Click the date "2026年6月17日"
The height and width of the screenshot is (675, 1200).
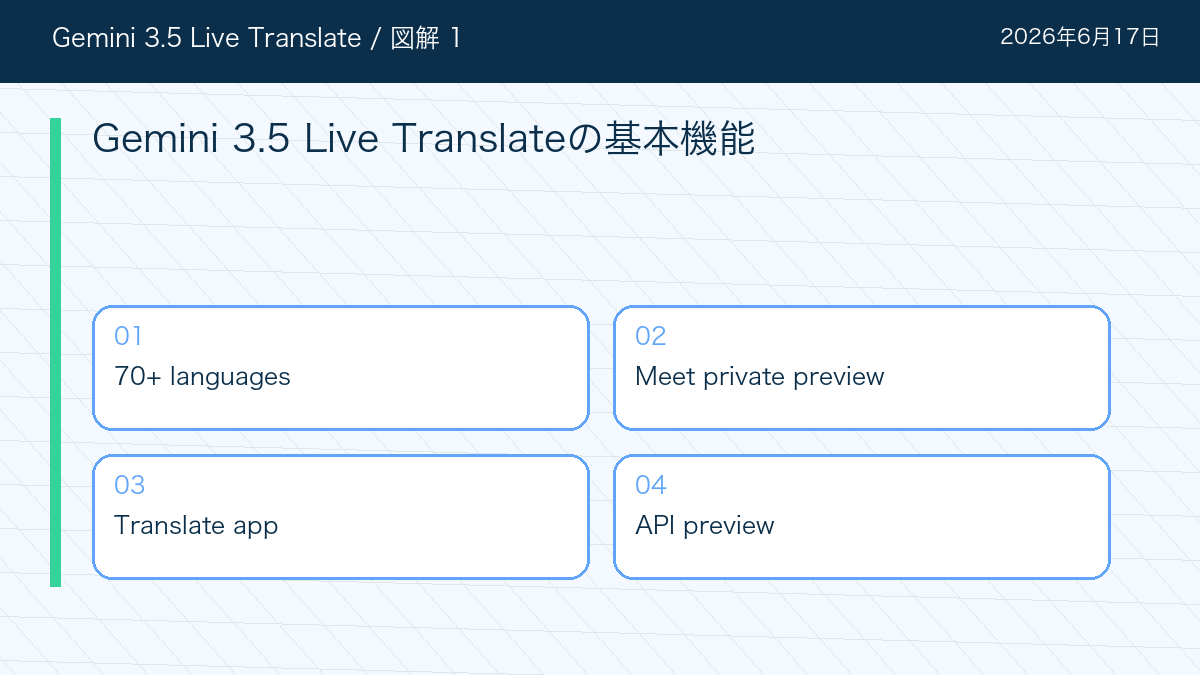tap(1080, 38)
